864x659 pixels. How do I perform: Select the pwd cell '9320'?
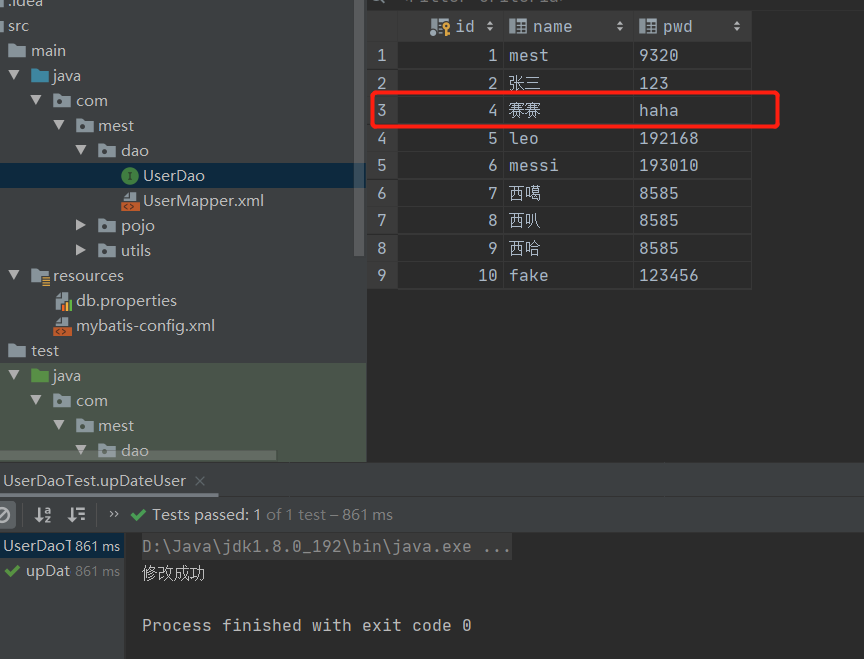pos(692,55)
